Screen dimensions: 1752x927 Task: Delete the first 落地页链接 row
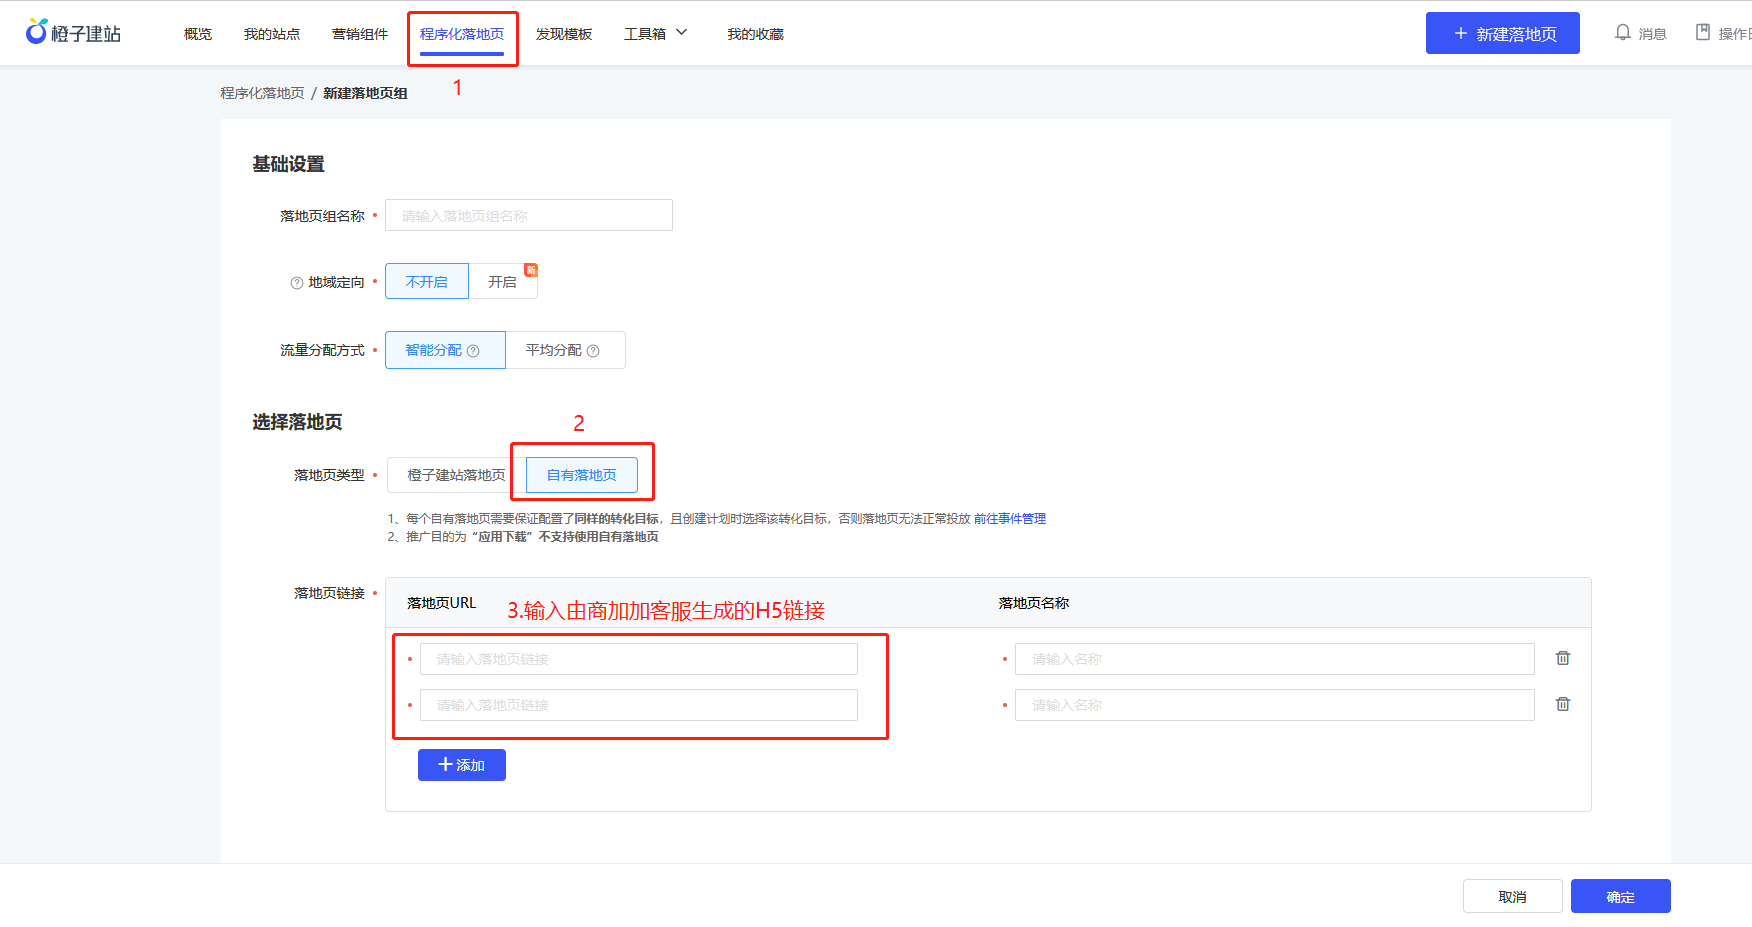pyautogui.click(x=1563, y=658)
